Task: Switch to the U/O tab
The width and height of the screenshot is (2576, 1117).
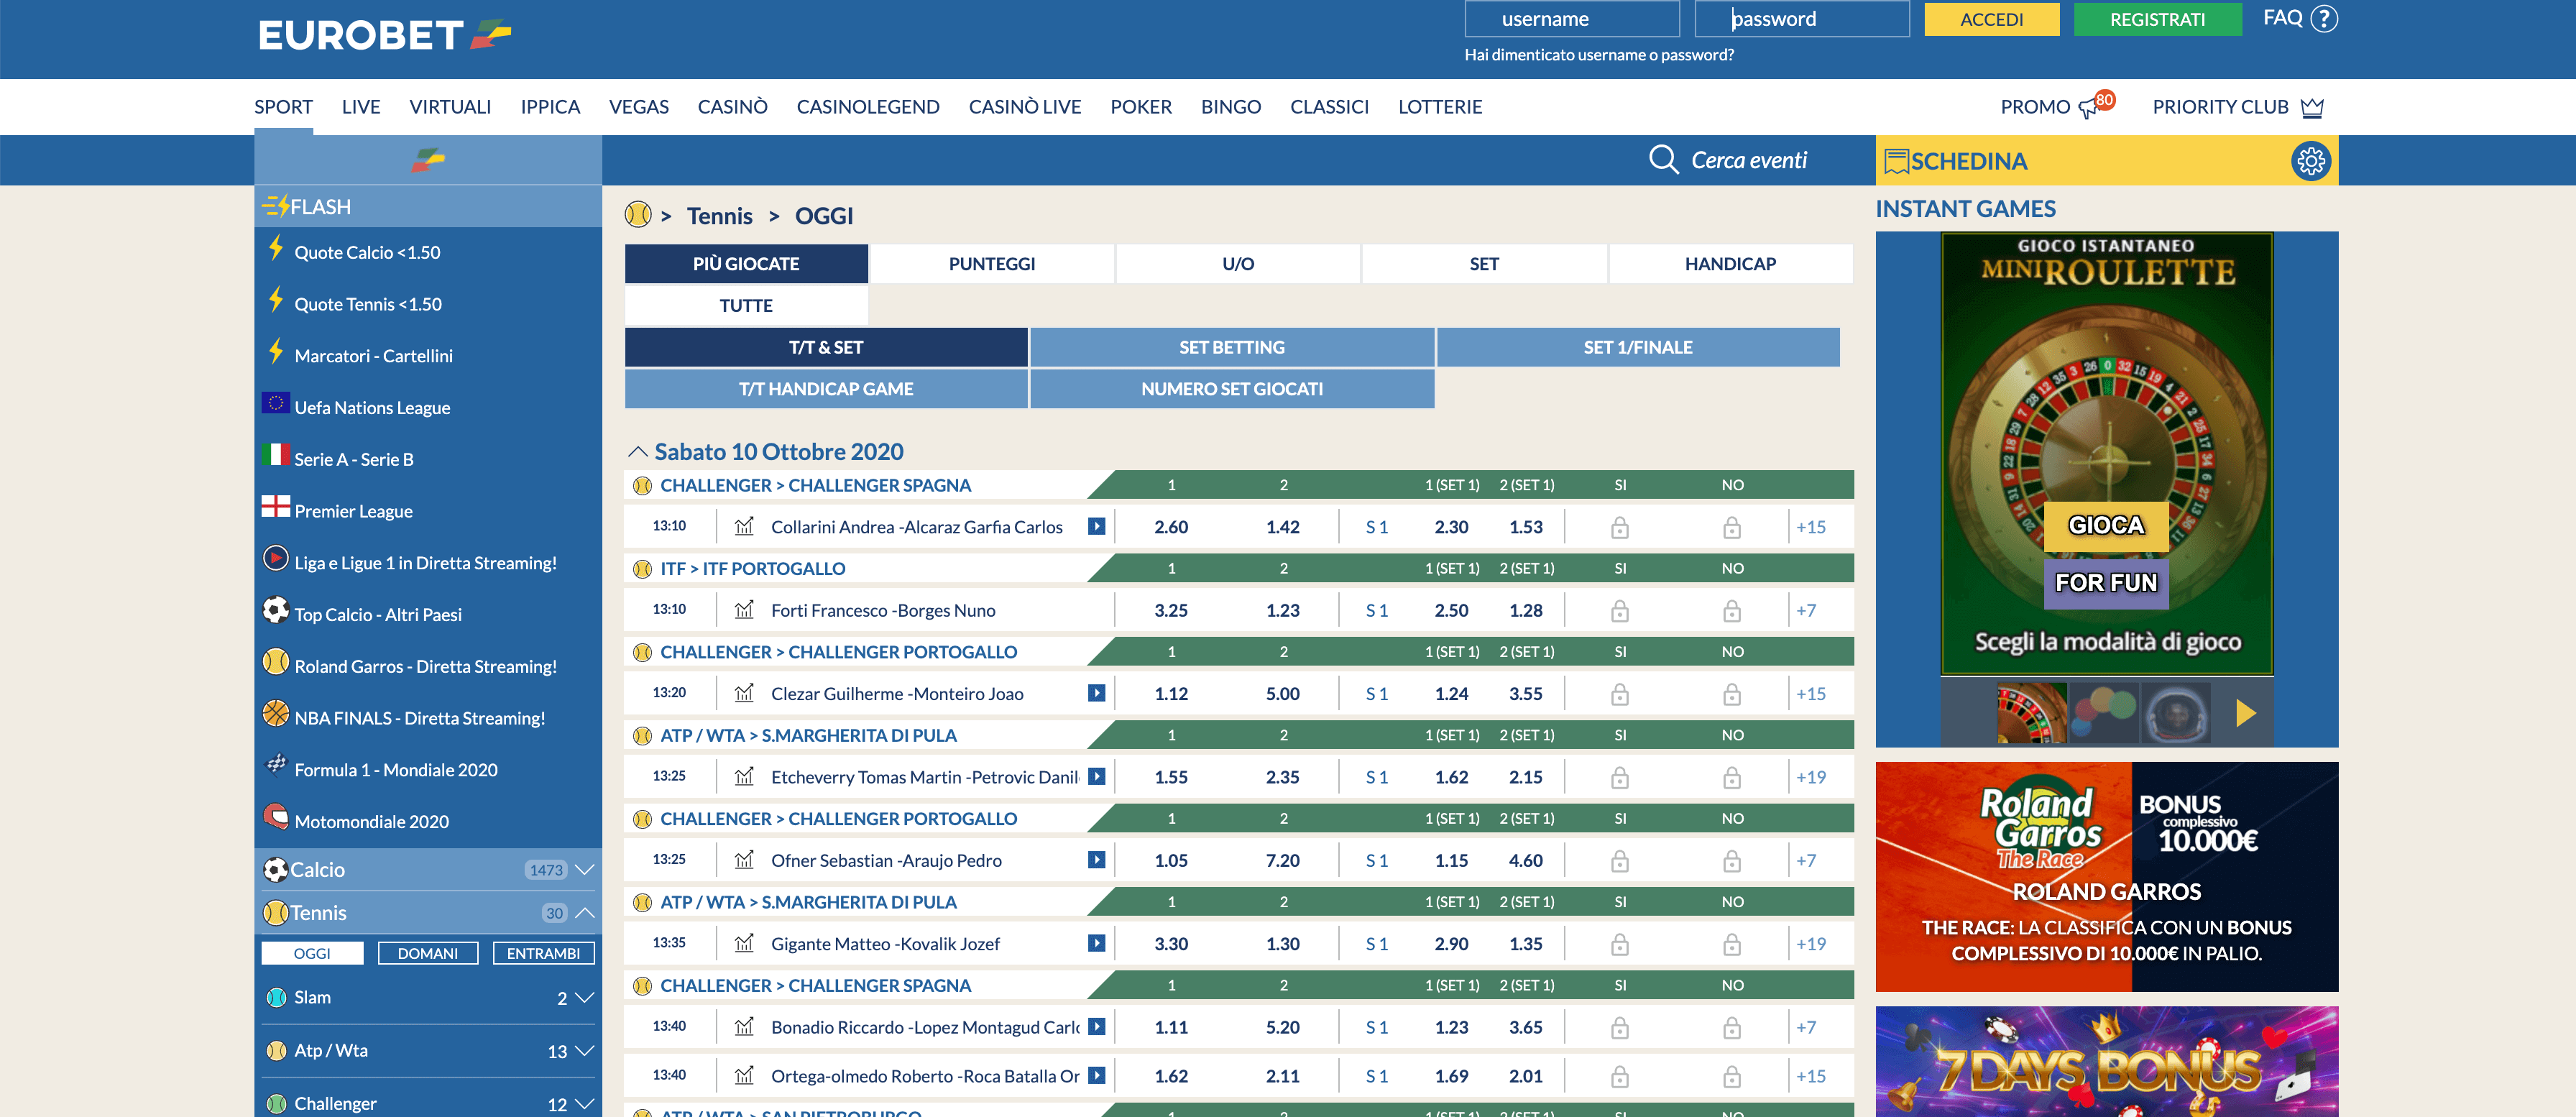Action: pos(1238,264)
